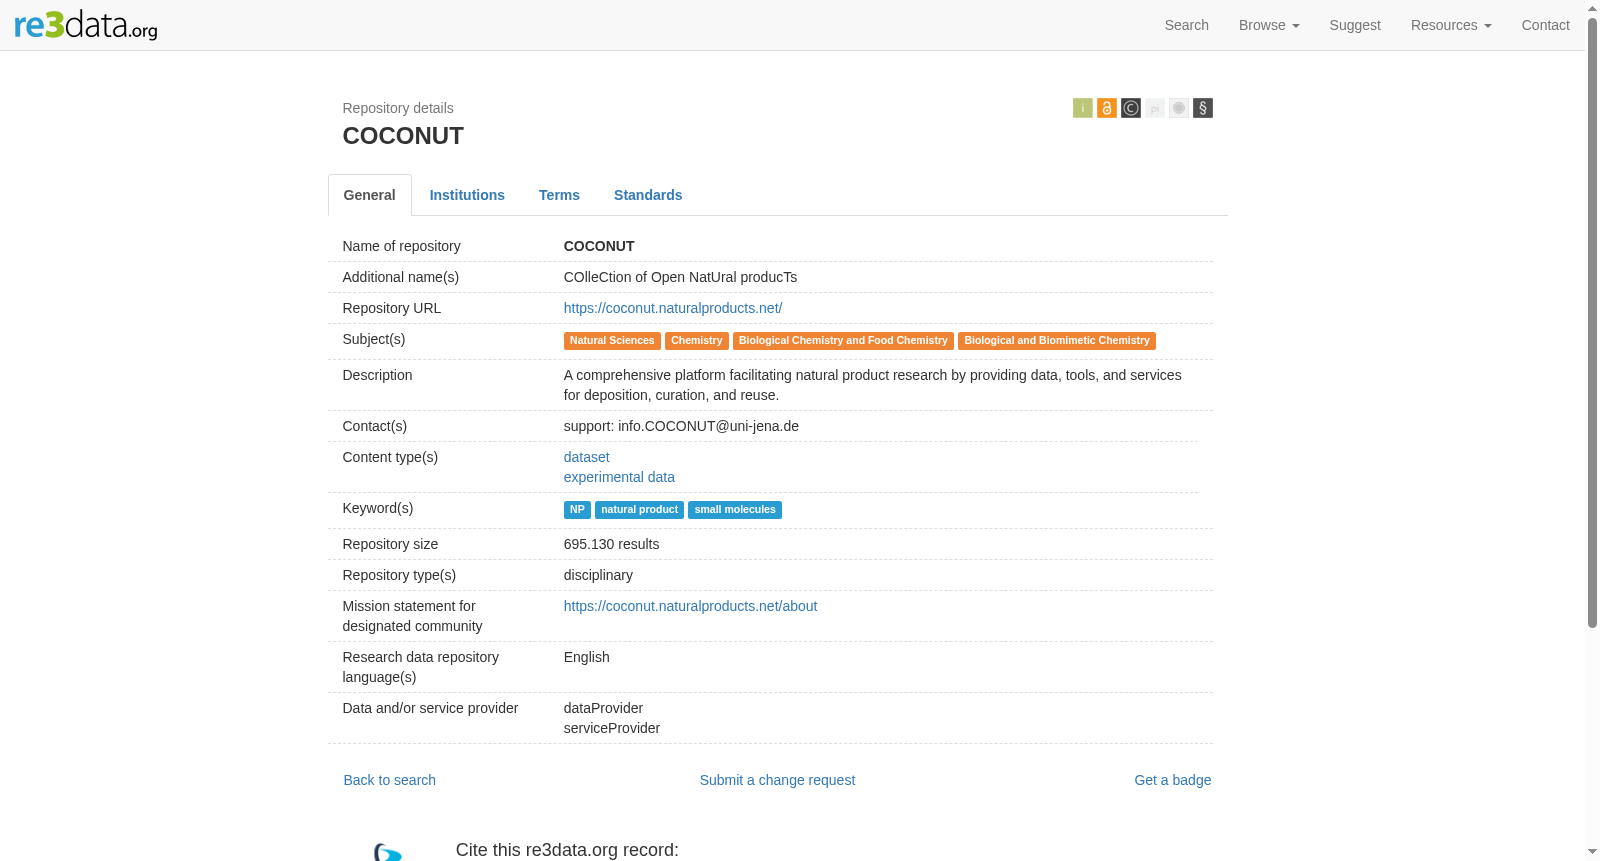
Task: Click the 'dataProvider' value text
Action: [603, 708]
